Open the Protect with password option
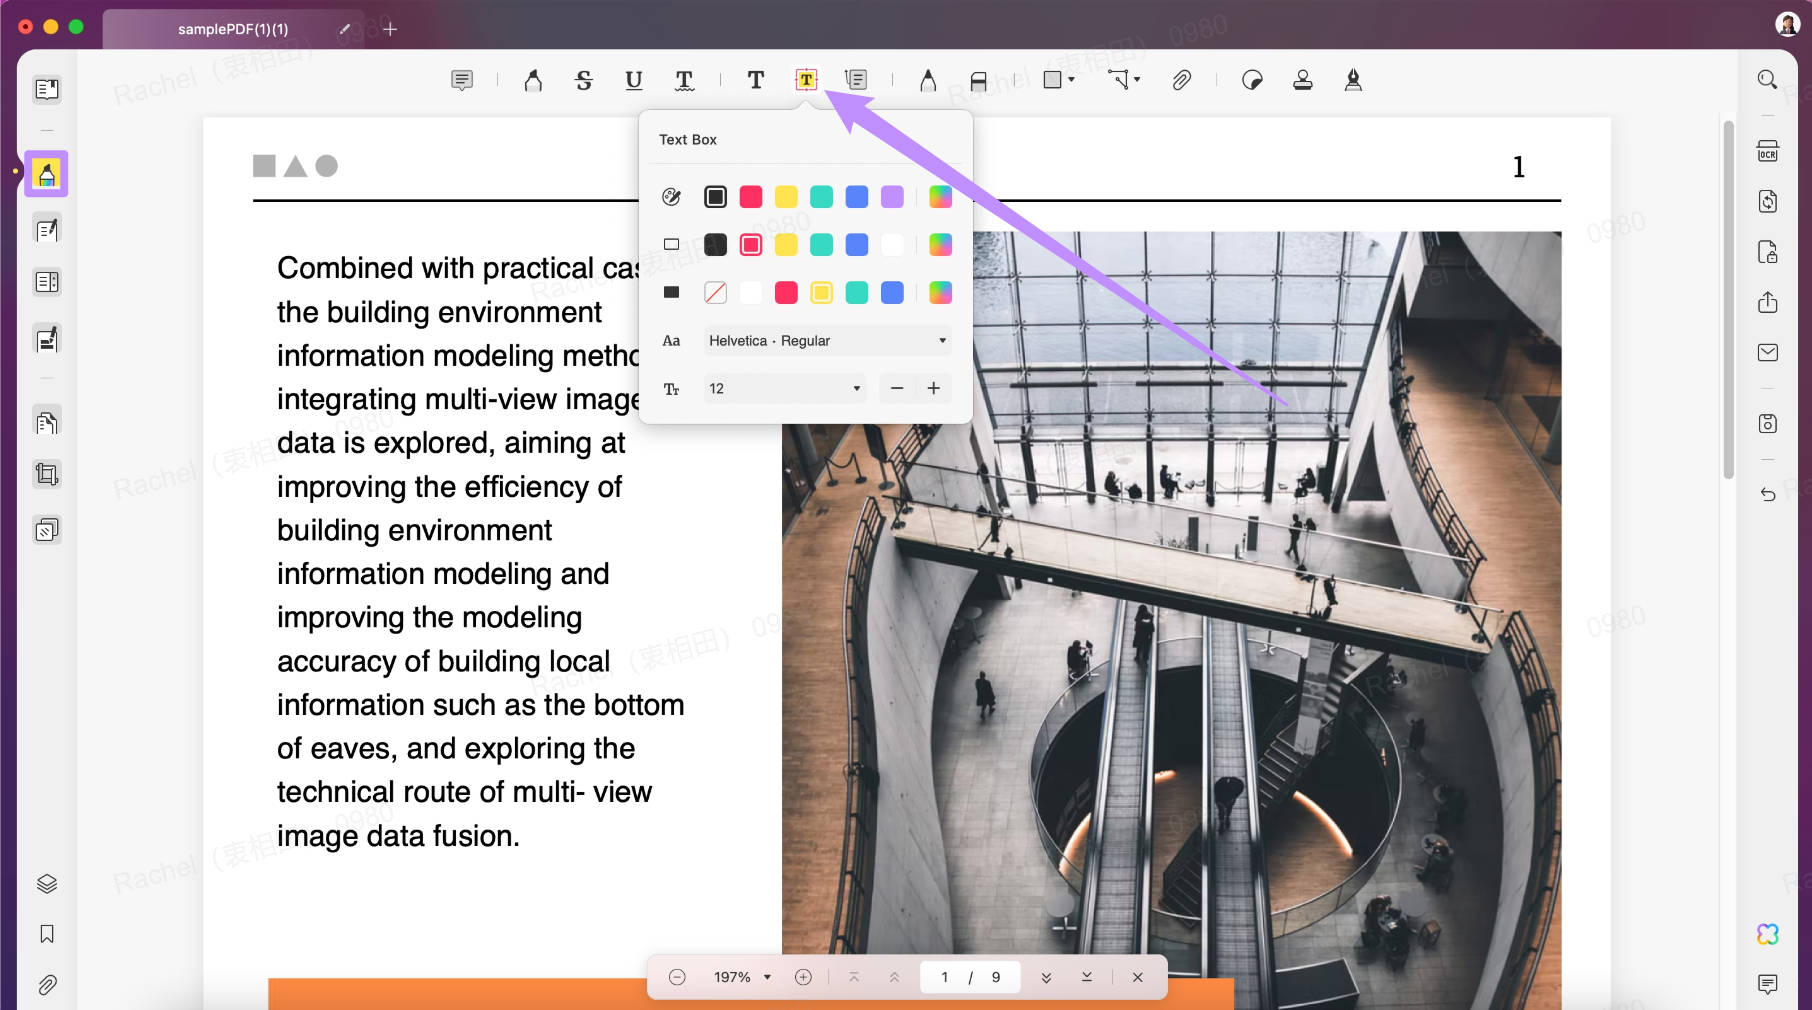Screen dimensions: 1812x1010 [x=1768, y=252]
